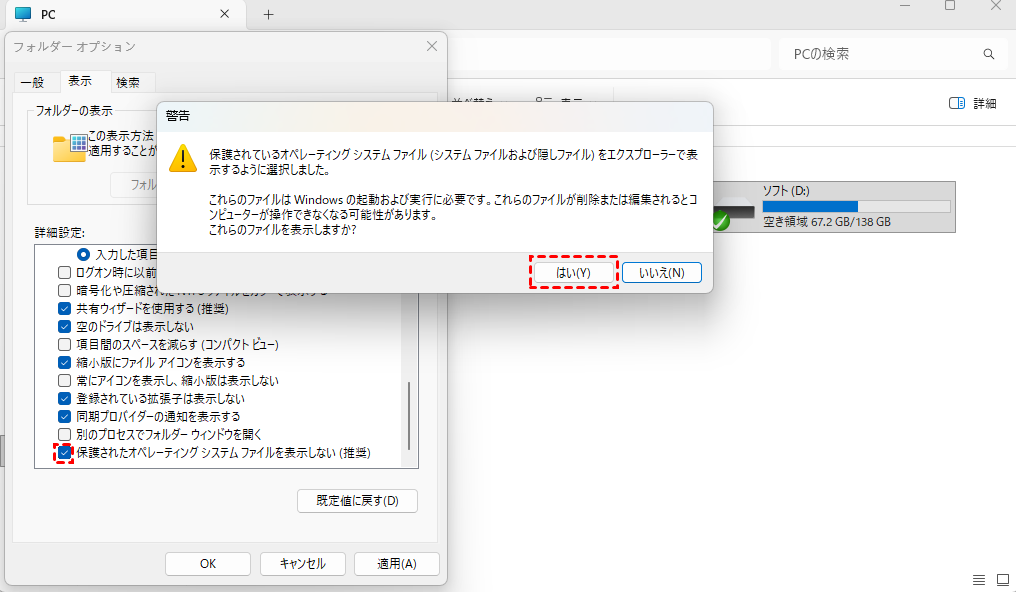1016x592 pixels.
Task: Switch to thumbnail view icon at bottom right
Action: pyautogui.click(x=1001, y=580)
